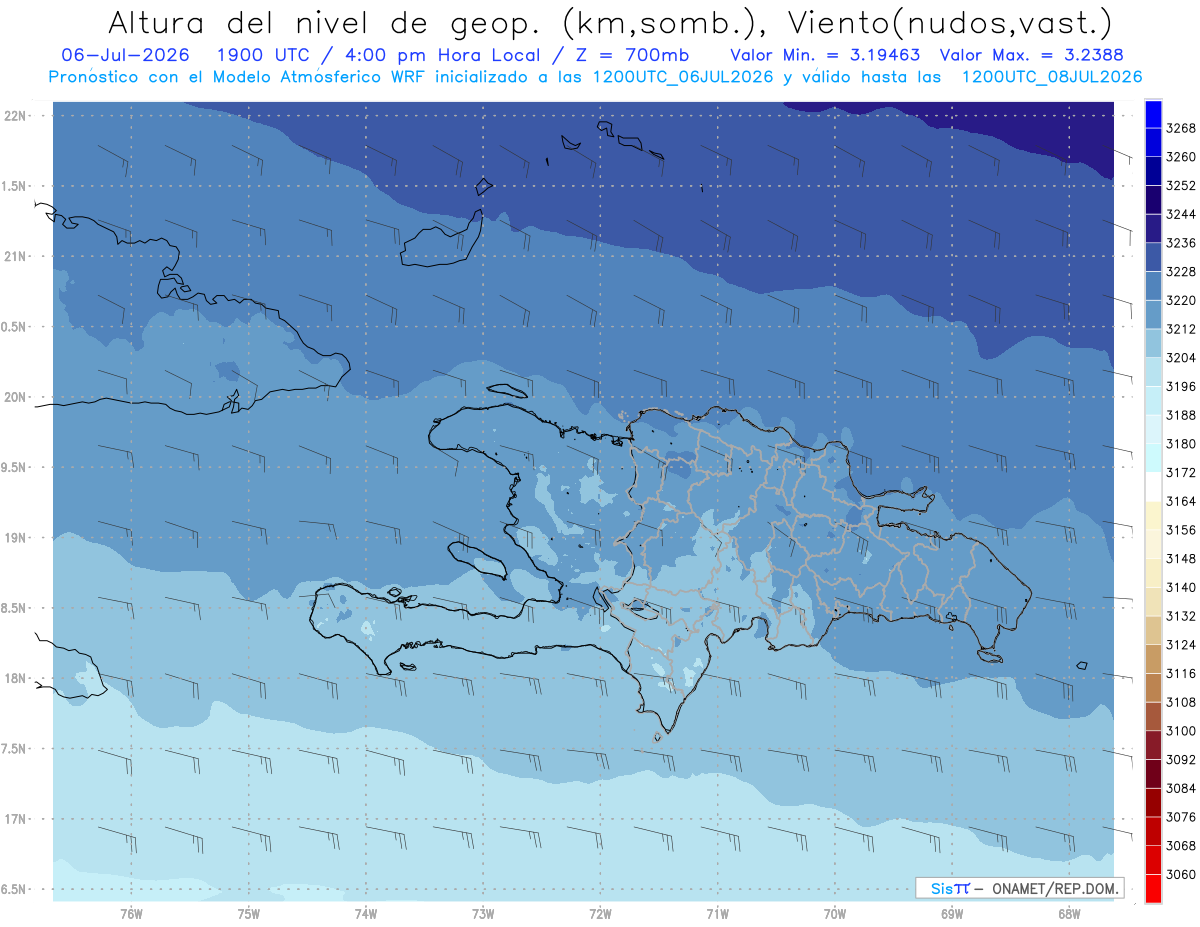Select the 'Valor Min. = 3.19463' text
Image resolution: width=1200 pixels, height=927 pixels.
pos(825,55)
